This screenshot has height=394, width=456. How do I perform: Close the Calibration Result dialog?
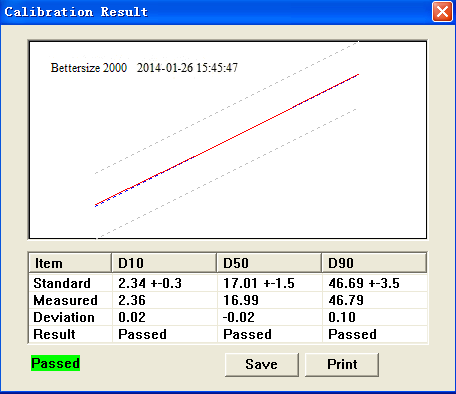(x=442, y=12)
